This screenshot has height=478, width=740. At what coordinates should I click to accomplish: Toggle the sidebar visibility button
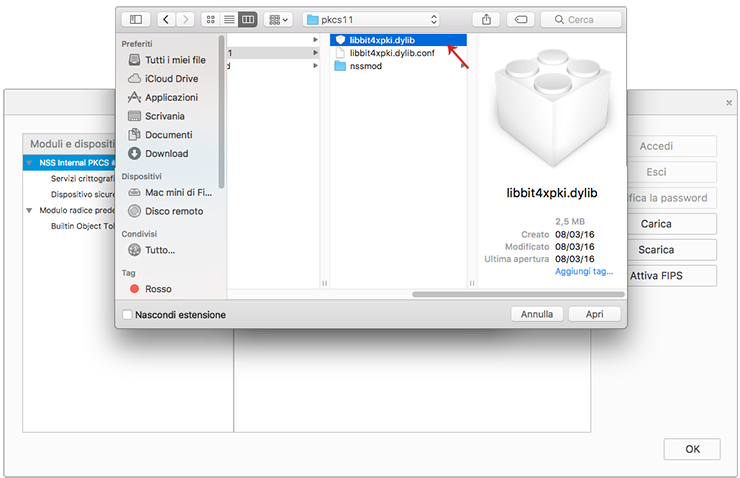click(136, 19)
